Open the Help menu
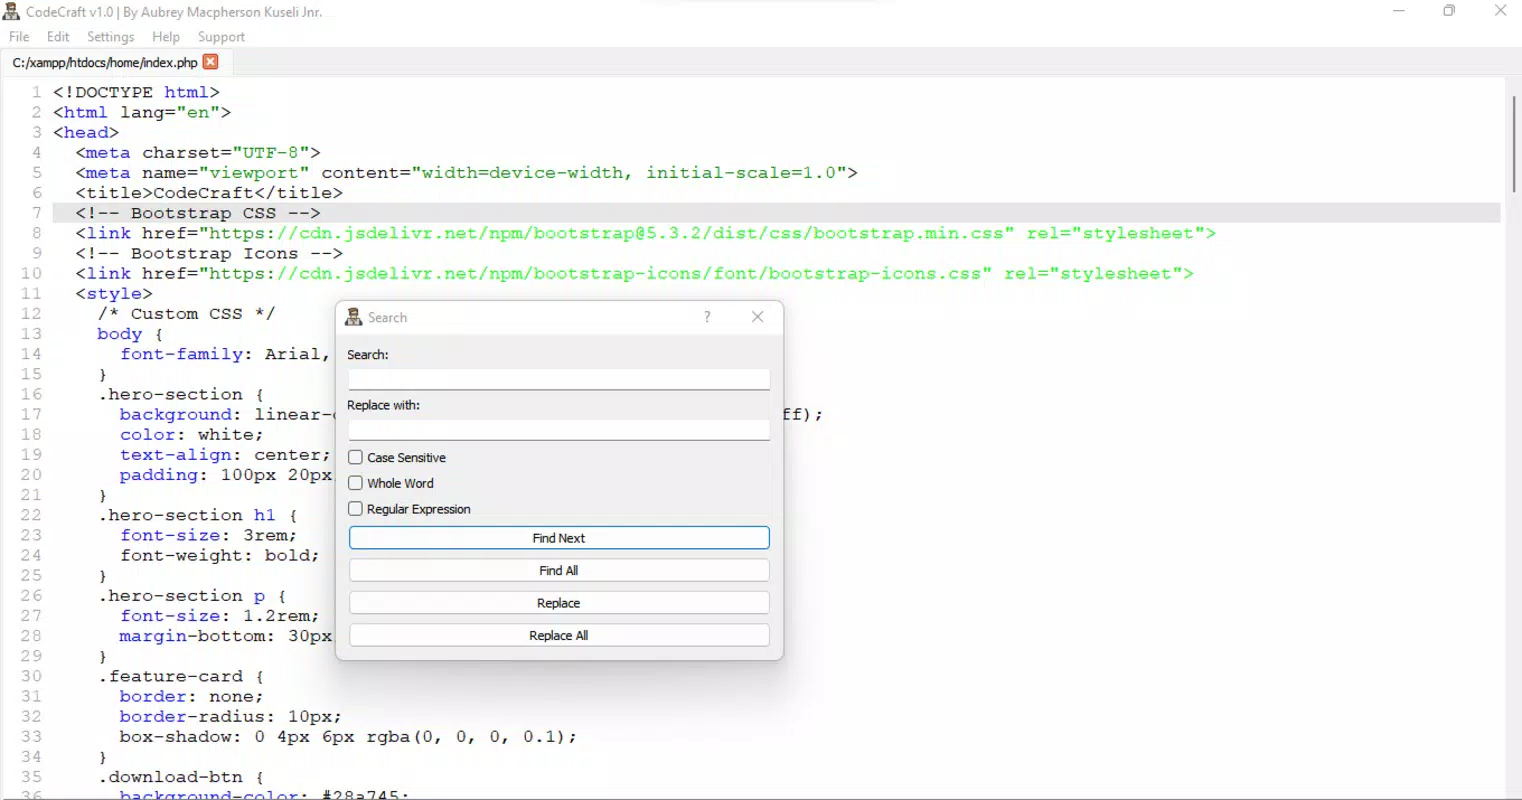The width and height of the screenshot is (1522, 800). 166,37
